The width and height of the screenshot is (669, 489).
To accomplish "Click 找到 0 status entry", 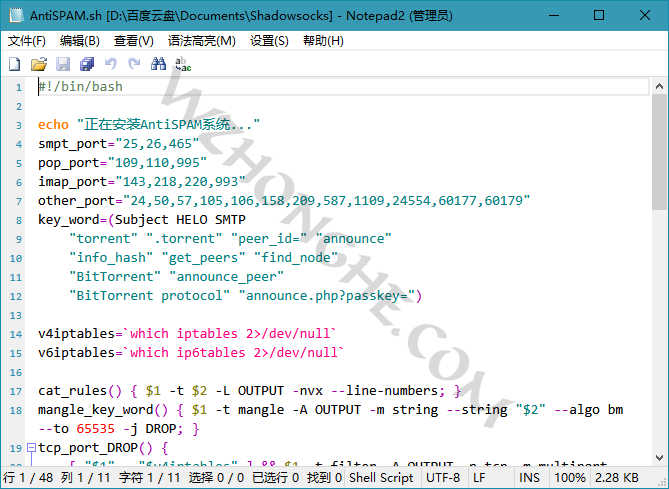I will (x=324, y=477).
